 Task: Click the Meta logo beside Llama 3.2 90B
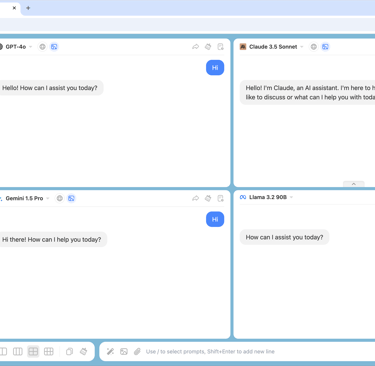pos(243,197)
